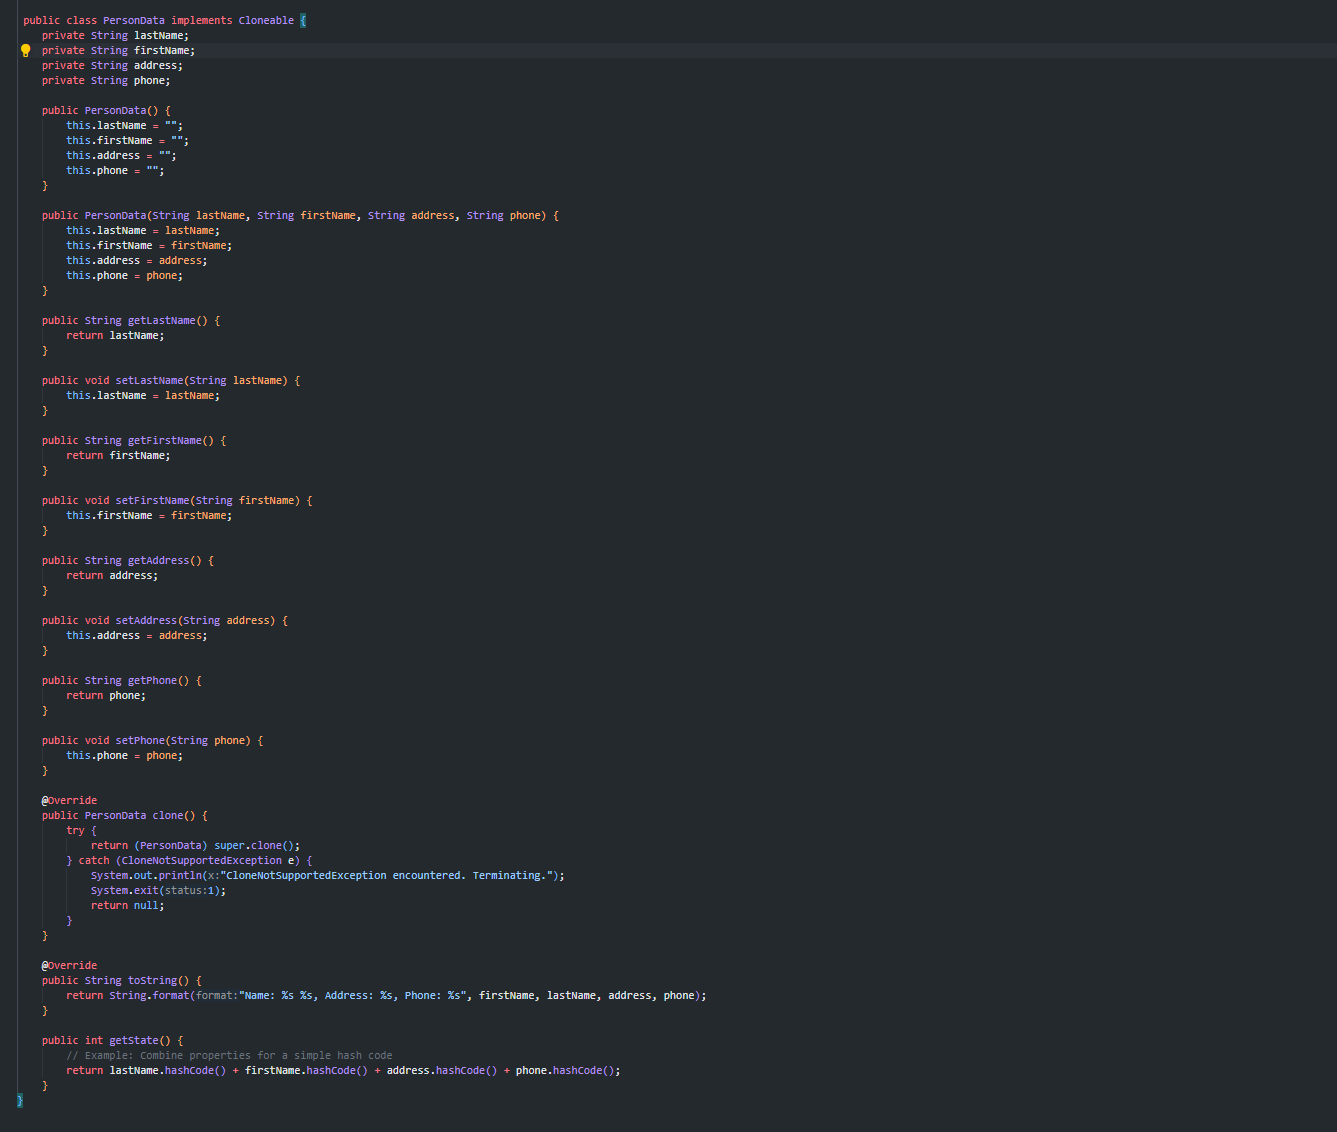Screen dimensions: 1337x1132
Task: Click the clone() method name
Action: (167, 815)
